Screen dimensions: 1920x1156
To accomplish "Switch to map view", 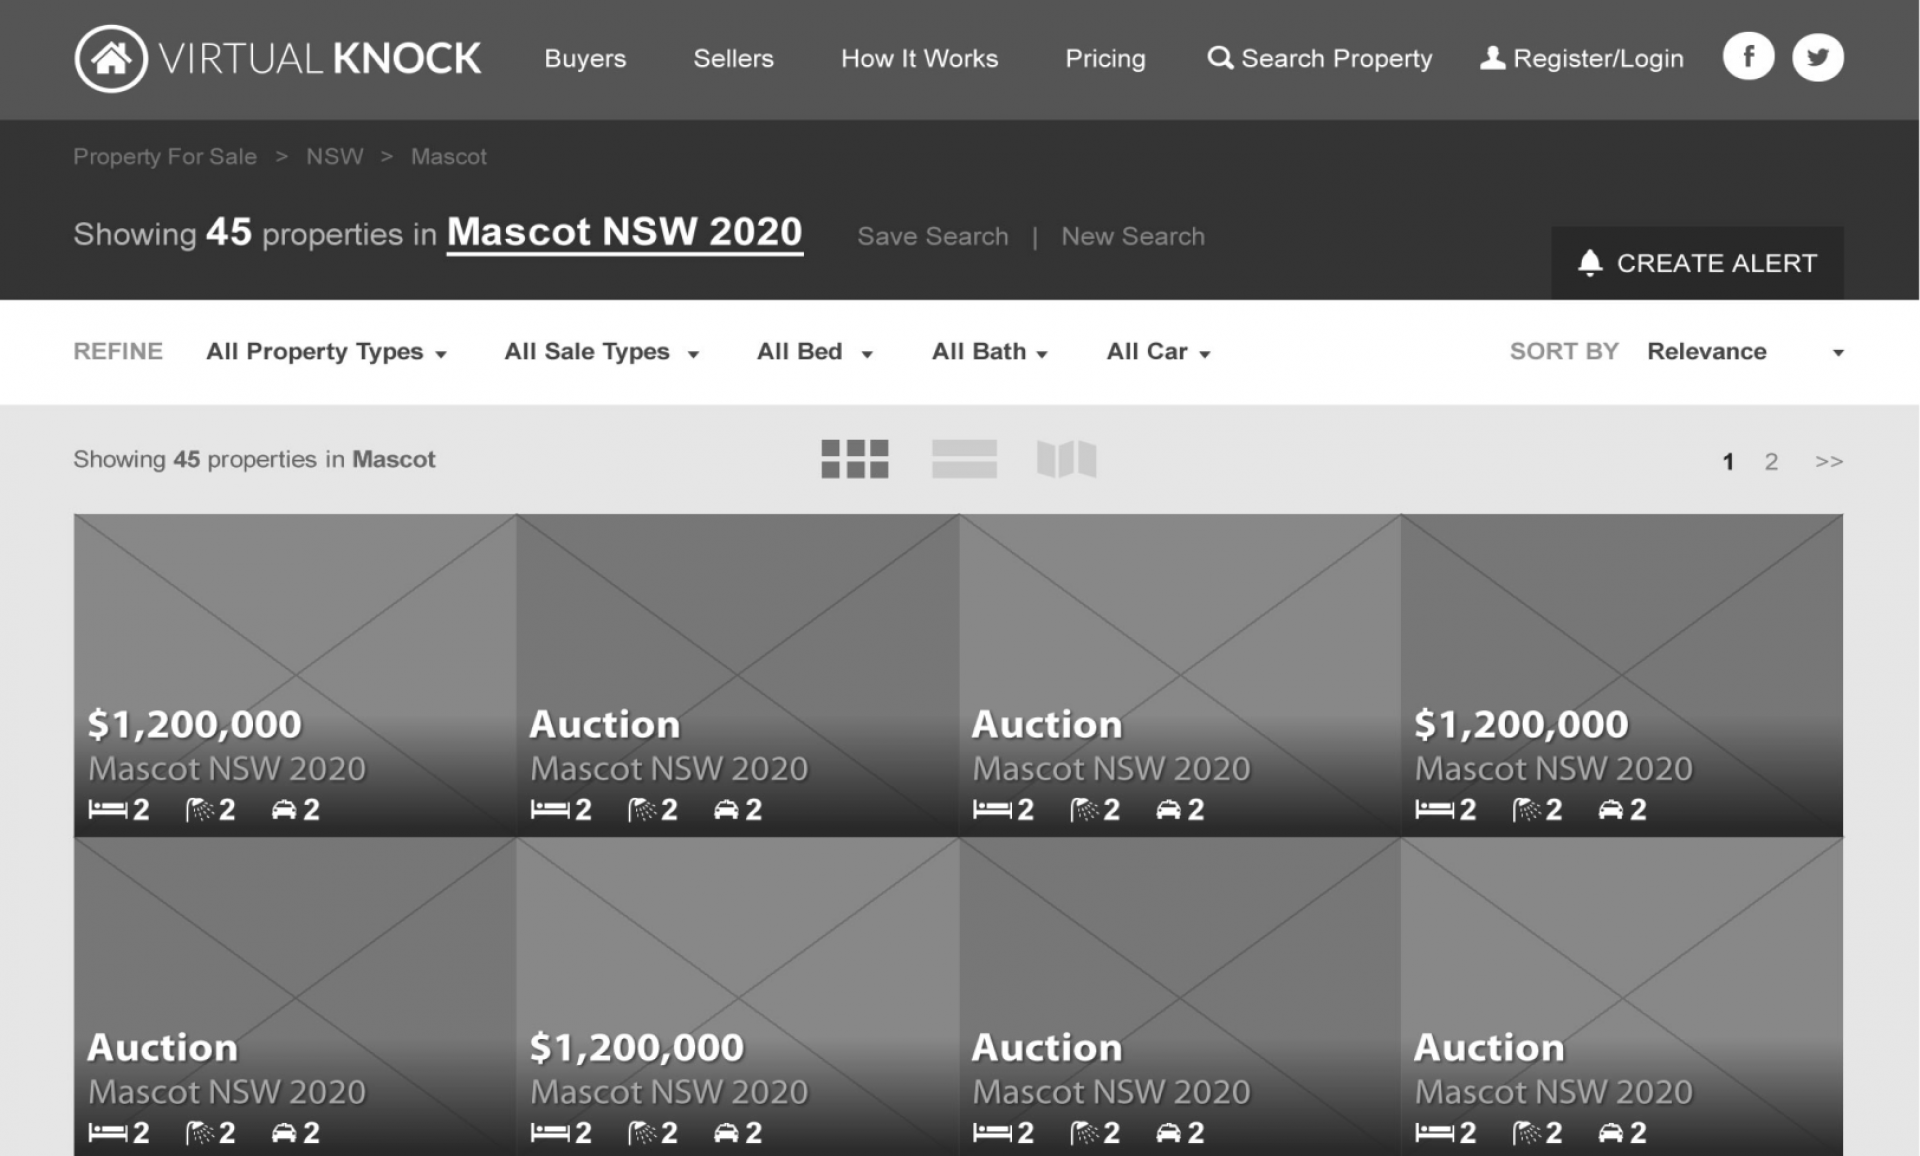I will point(1066,459).
